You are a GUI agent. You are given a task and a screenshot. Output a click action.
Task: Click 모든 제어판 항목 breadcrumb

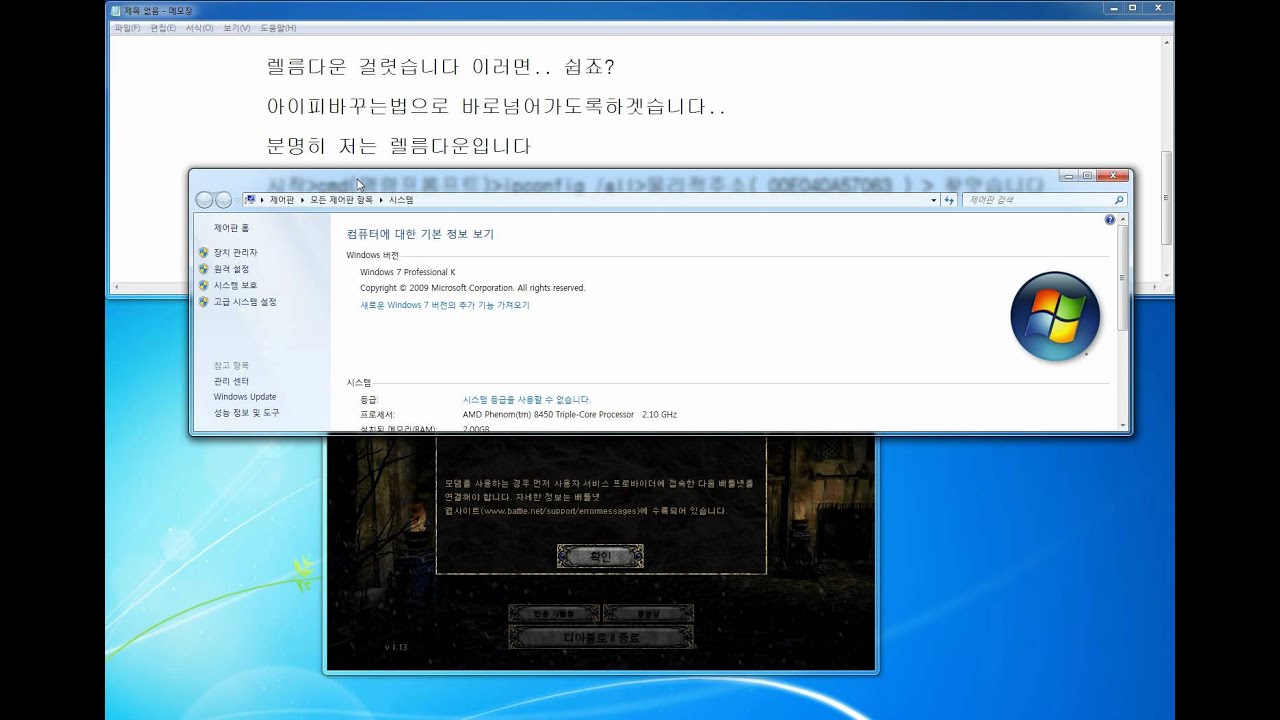(341, 200)
